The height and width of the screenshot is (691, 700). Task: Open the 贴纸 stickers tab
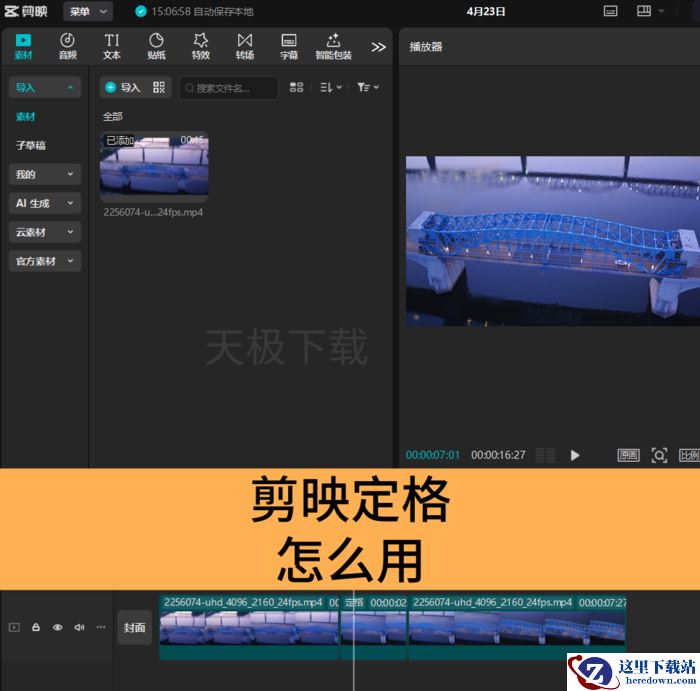click(x=156, y=46)
